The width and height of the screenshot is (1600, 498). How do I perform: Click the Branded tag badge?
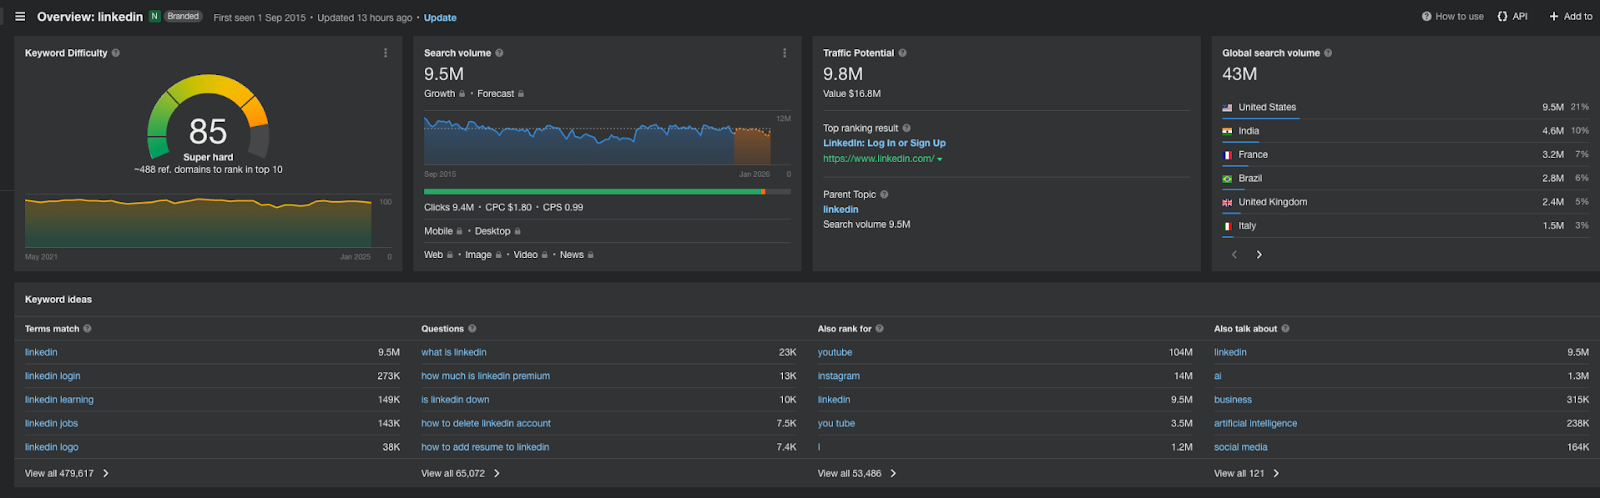(183, 17)
